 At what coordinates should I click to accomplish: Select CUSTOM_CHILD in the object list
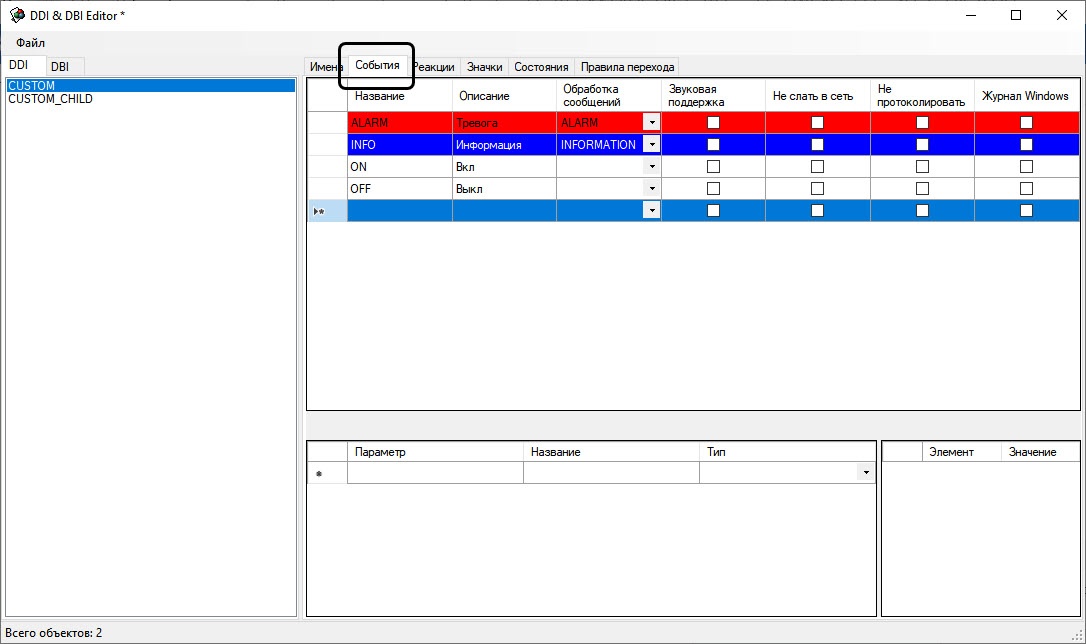coord(50,99)
